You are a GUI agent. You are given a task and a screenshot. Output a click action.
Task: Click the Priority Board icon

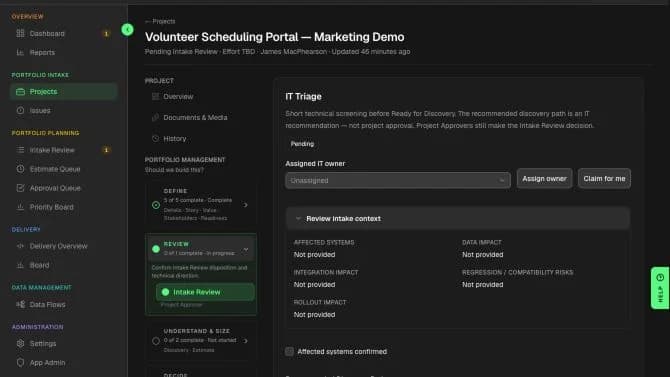tap(20, 207)
